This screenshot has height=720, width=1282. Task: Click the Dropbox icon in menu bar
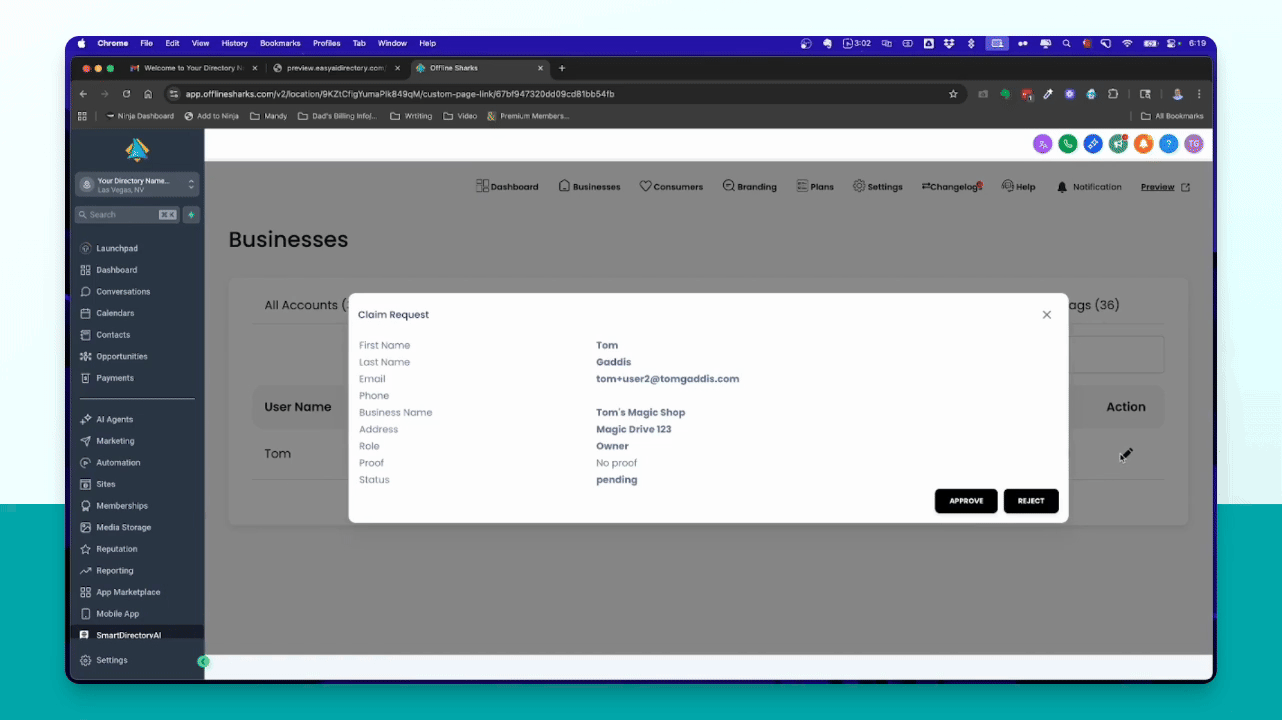click(x=950, y=43)
